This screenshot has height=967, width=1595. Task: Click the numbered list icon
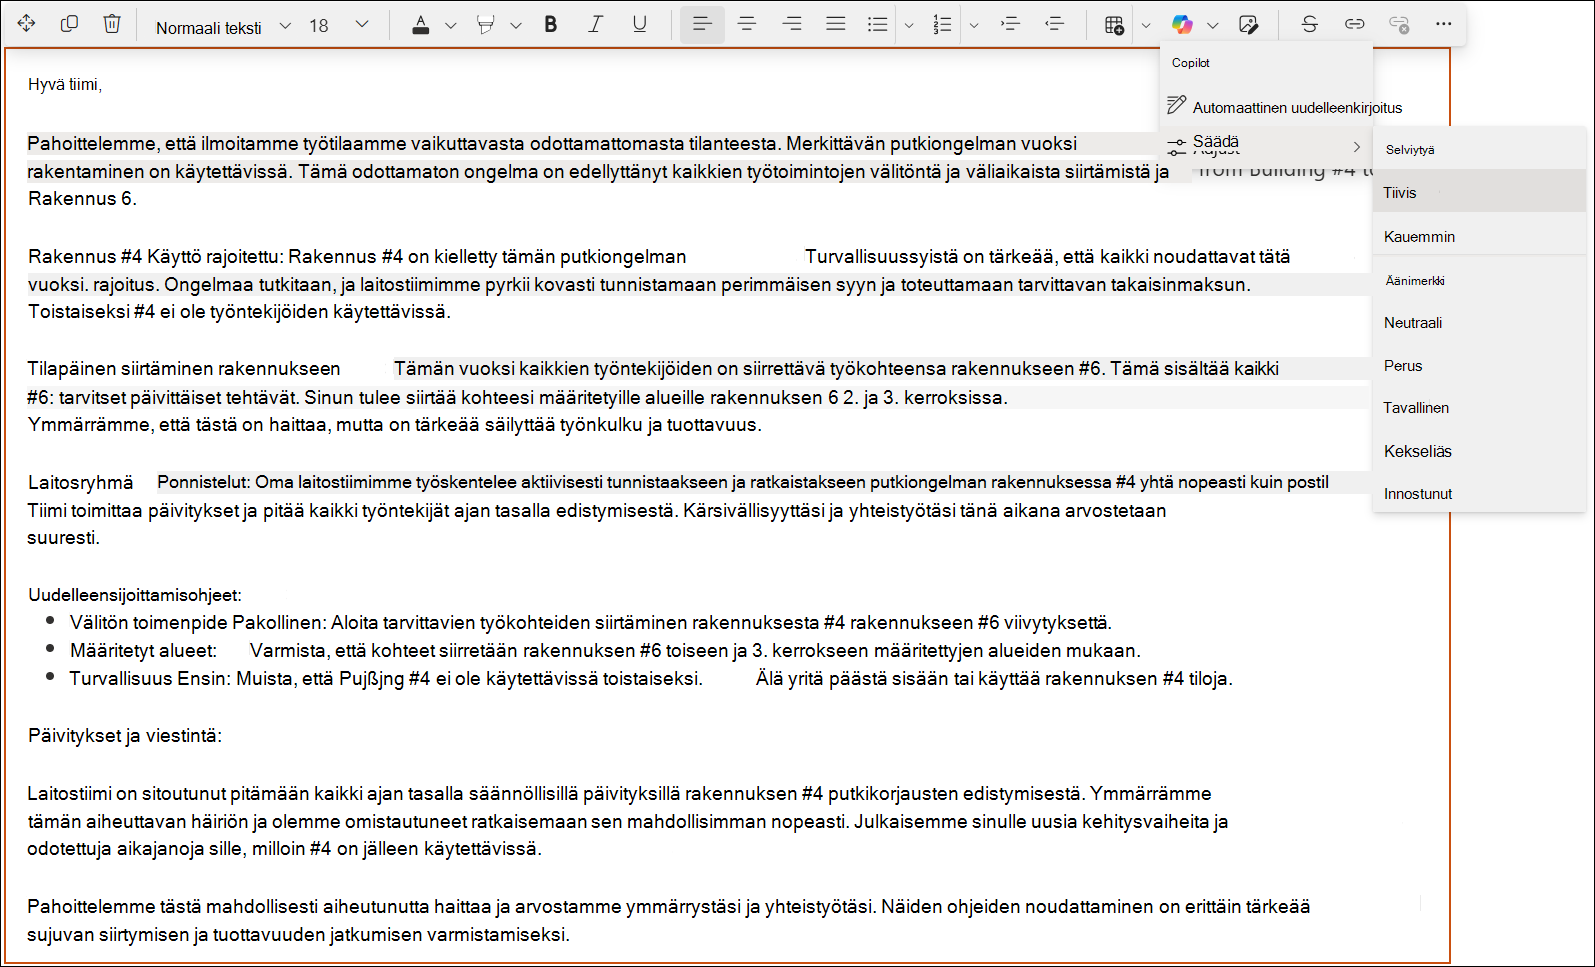point(942,25)
